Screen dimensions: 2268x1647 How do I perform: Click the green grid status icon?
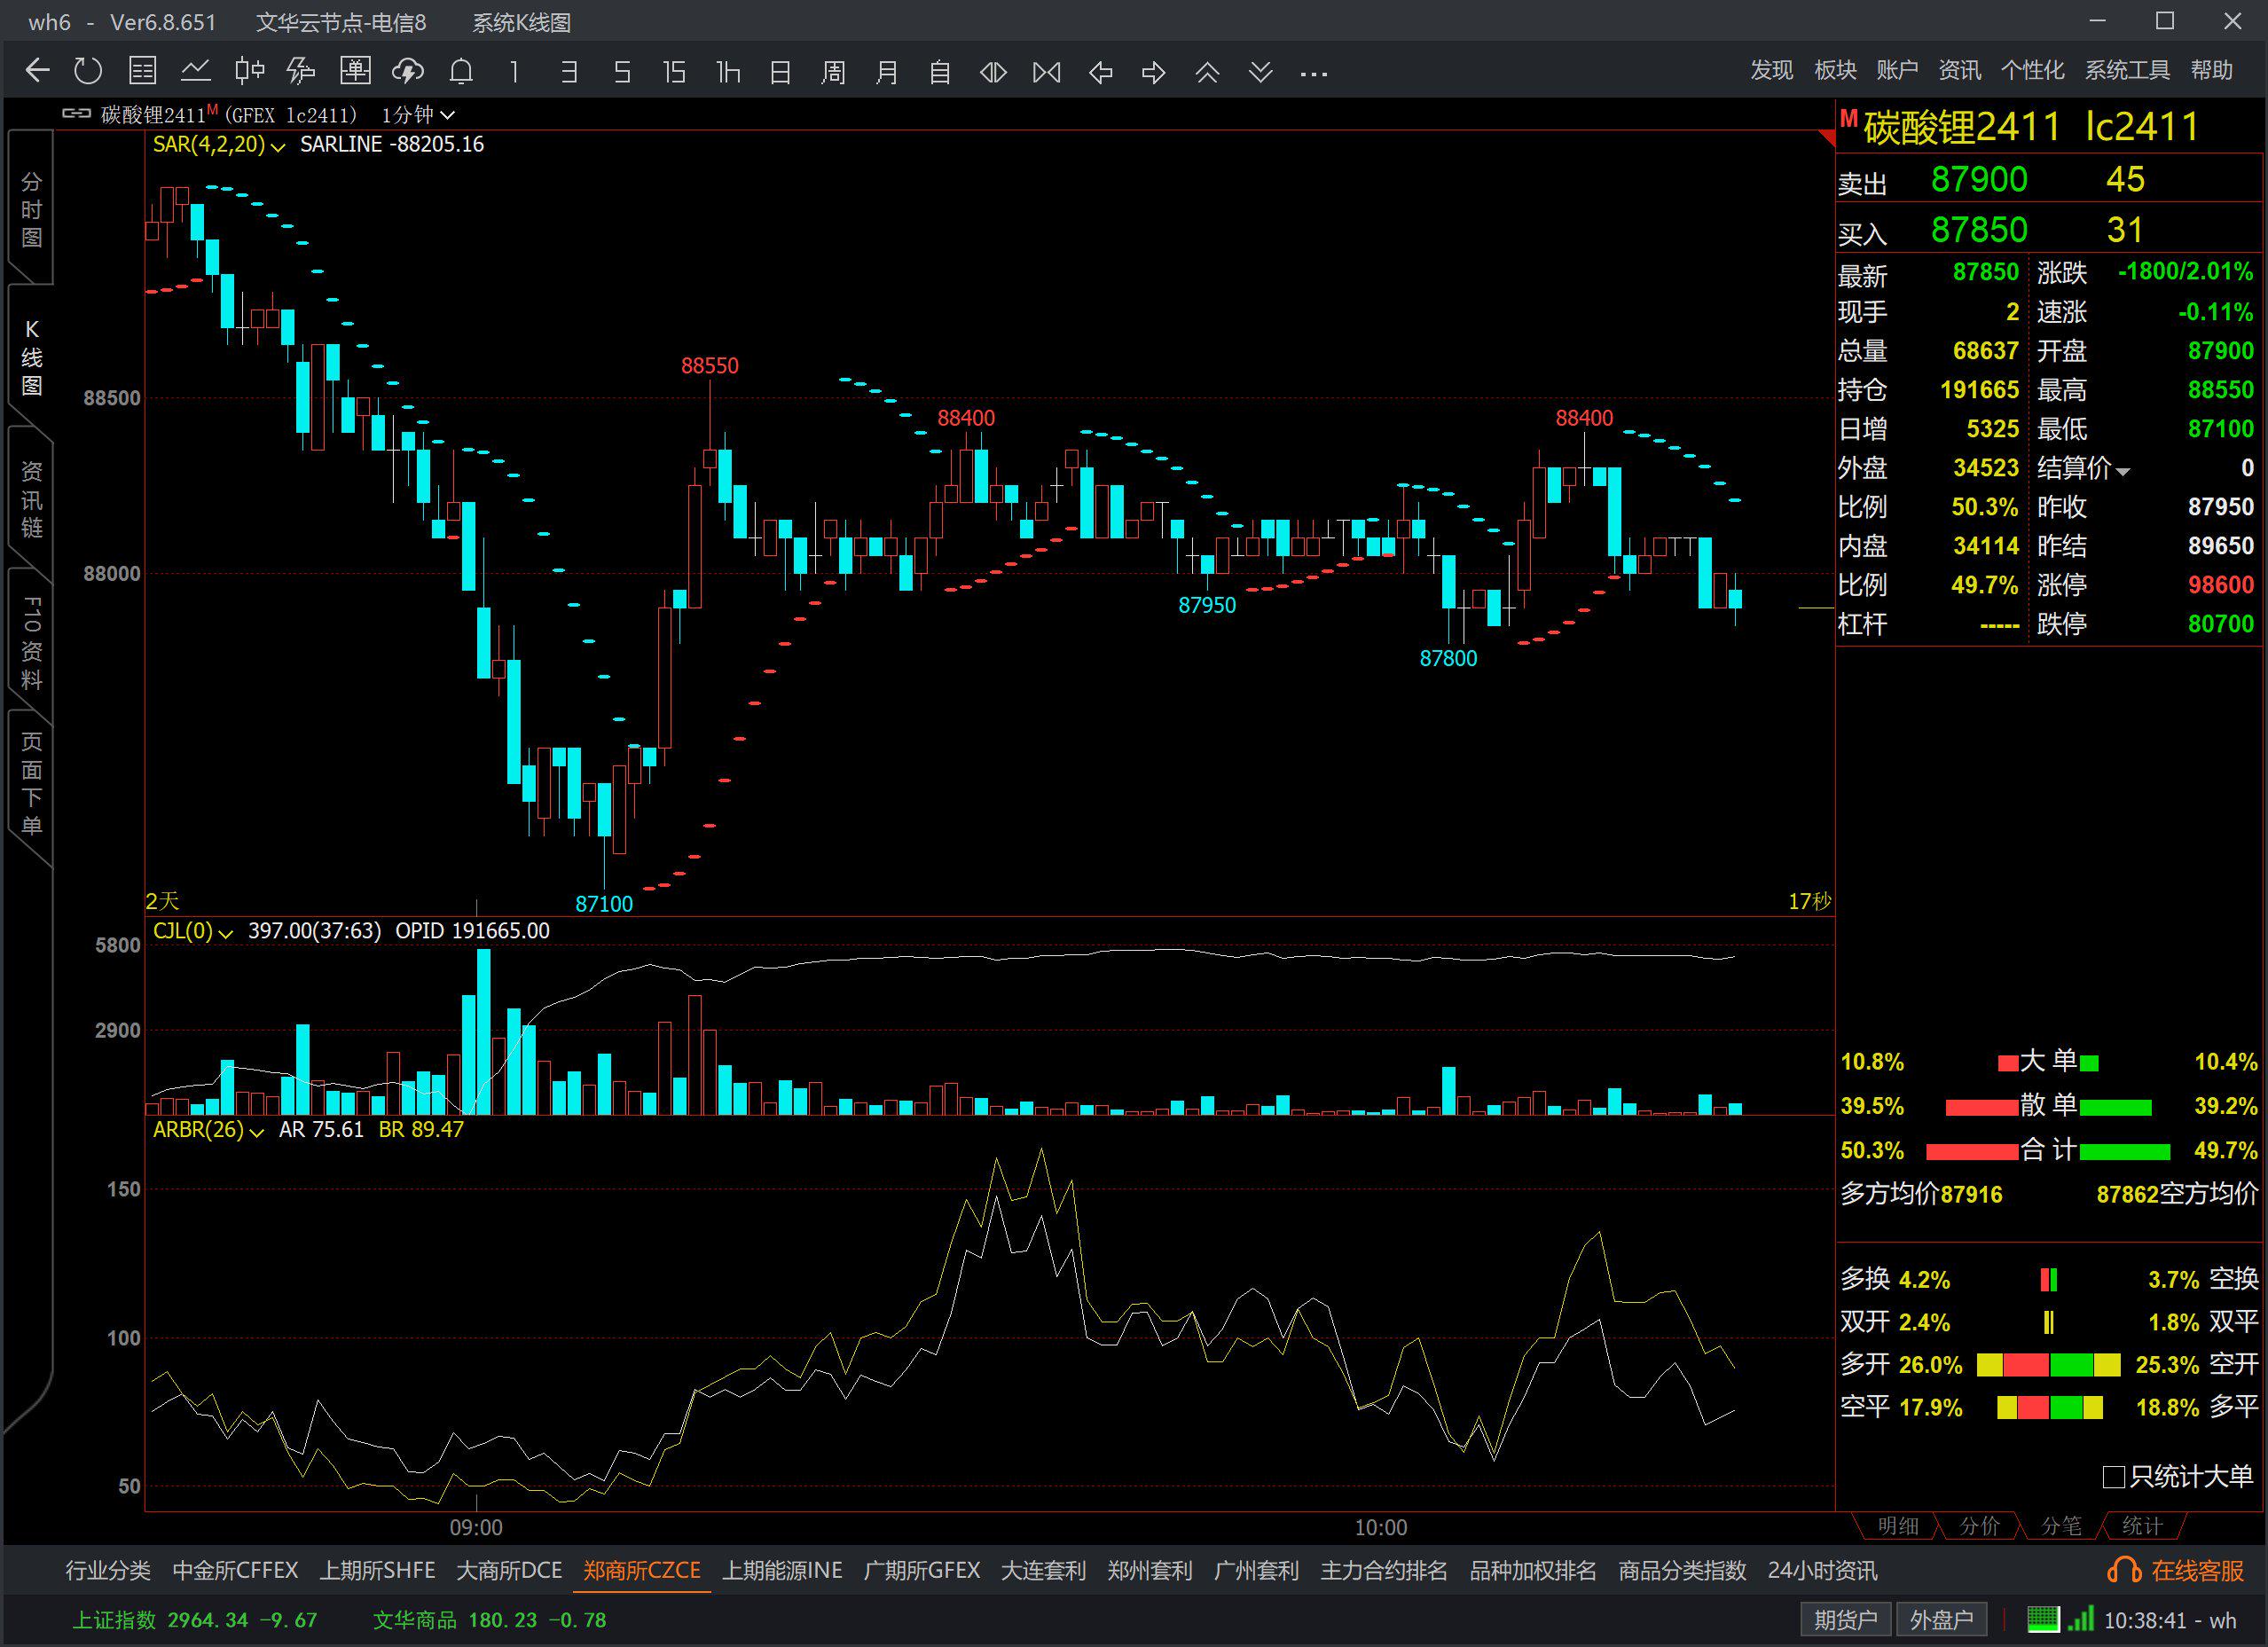pos(2044,1619)
